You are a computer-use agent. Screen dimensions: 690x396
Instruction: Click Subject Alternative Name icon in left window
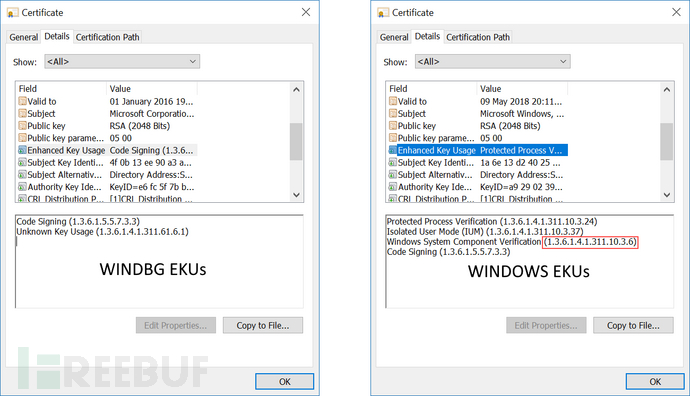22,175
